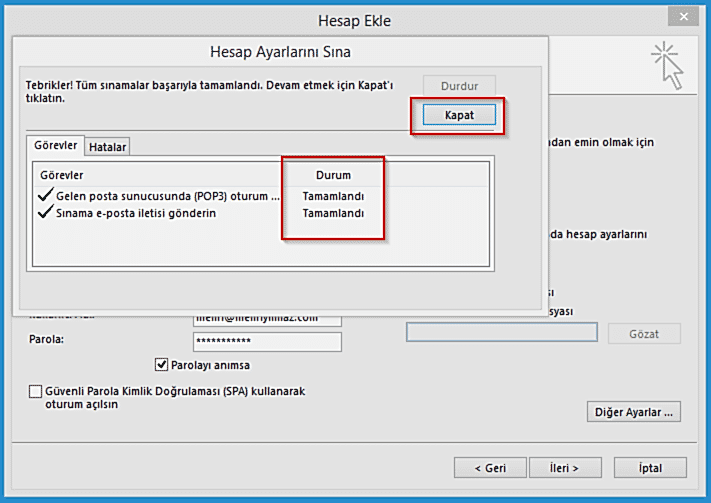Click the Görevler column header
Screen dimensions: 711x503
pyautogui.click(x=62, y=175)
